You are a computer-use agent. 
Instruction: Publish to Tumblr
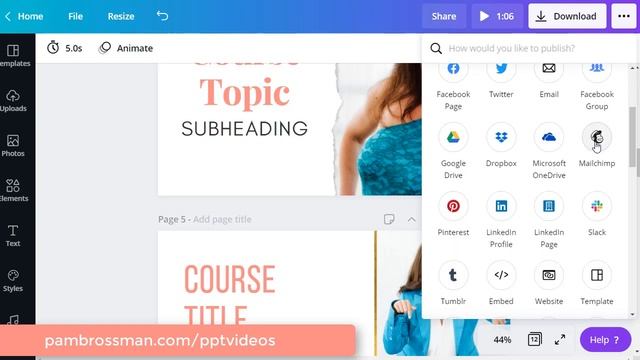453,283
